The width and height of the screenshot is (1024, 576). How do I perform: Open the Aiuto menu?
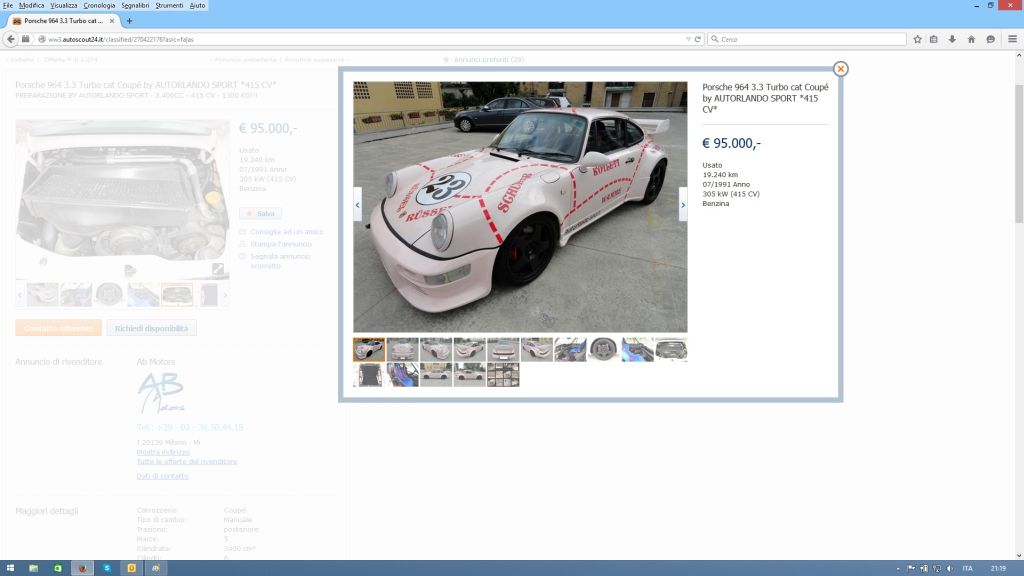point(197,5)
